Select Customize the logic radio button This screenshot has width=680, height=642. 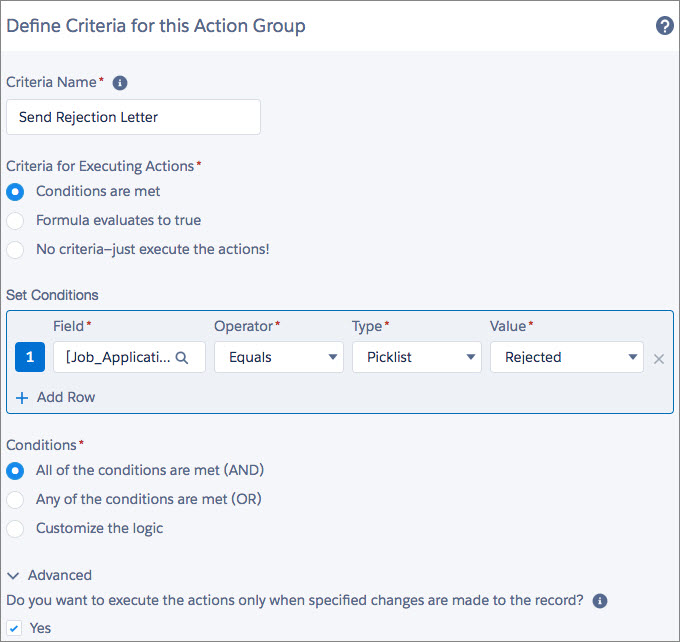coord(15,529)
